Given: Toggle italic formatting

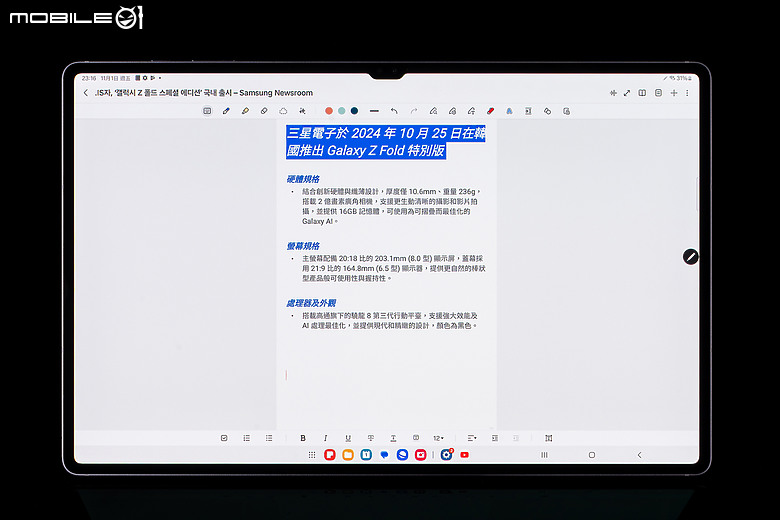Looking at the screenshot, I should (x=325, y=438).
